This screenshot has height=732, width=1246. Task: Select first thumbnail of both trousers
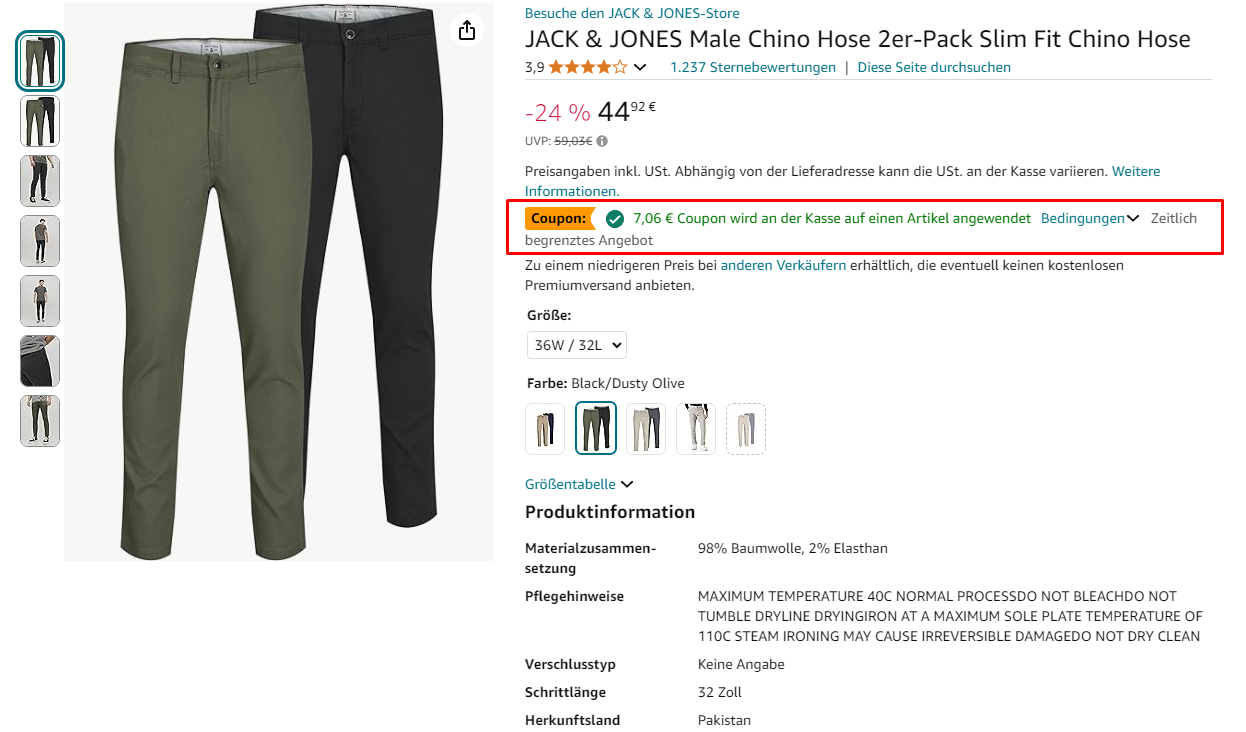click(40, 61)
